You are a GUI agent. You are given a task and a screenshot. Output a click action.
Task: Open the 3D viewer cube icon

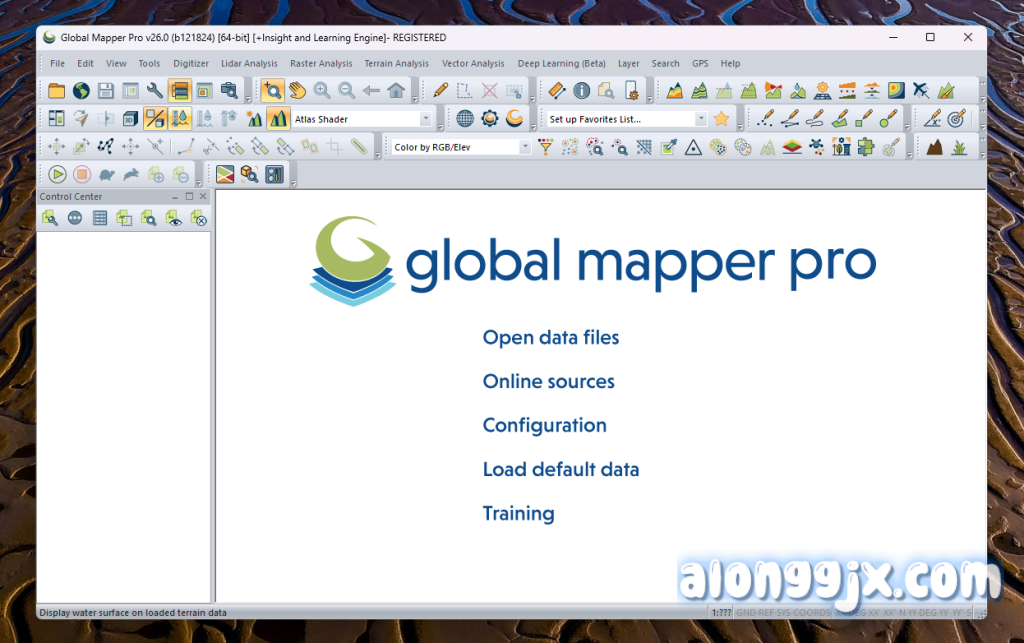pyautogui.click(x=130, y=119)
